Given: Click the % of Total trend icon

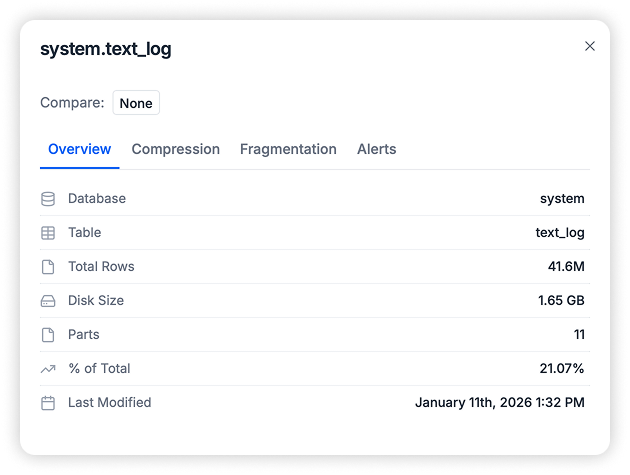Looking at the screenshot, I should 48,369.
